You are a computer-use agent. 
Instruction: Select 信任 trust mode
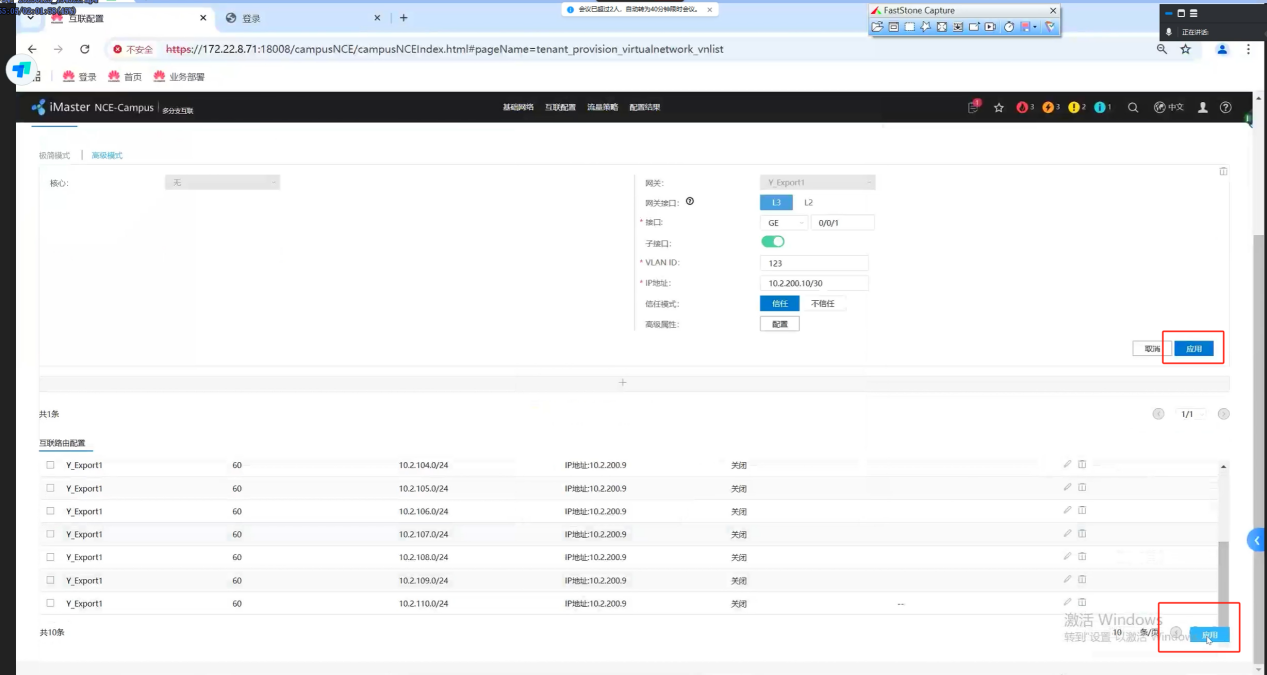(x=780, y=303)
